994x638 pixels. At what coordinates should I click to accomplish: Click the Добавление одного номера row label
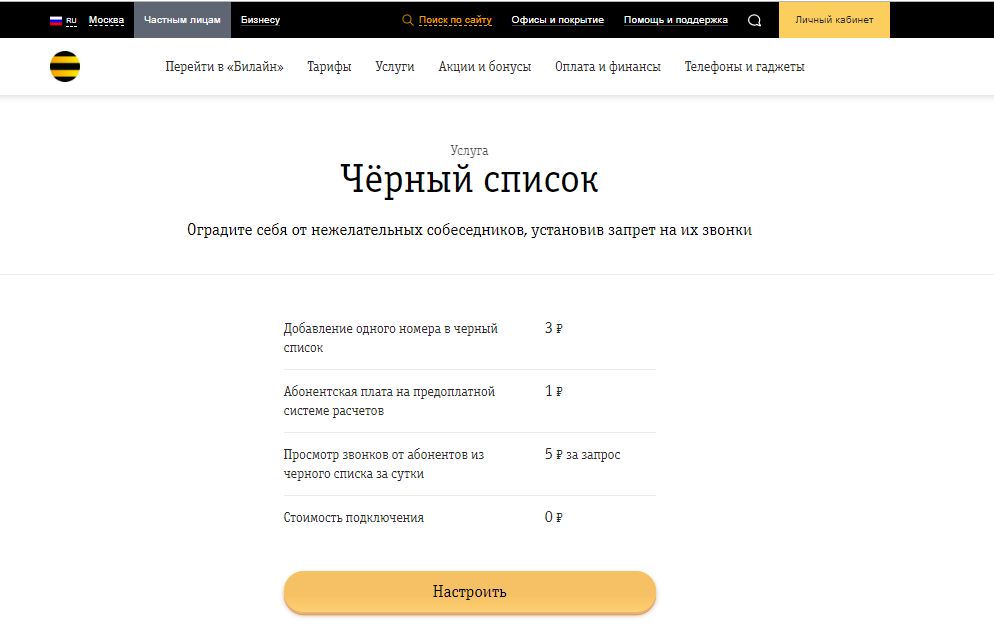(x=390, y=338)
